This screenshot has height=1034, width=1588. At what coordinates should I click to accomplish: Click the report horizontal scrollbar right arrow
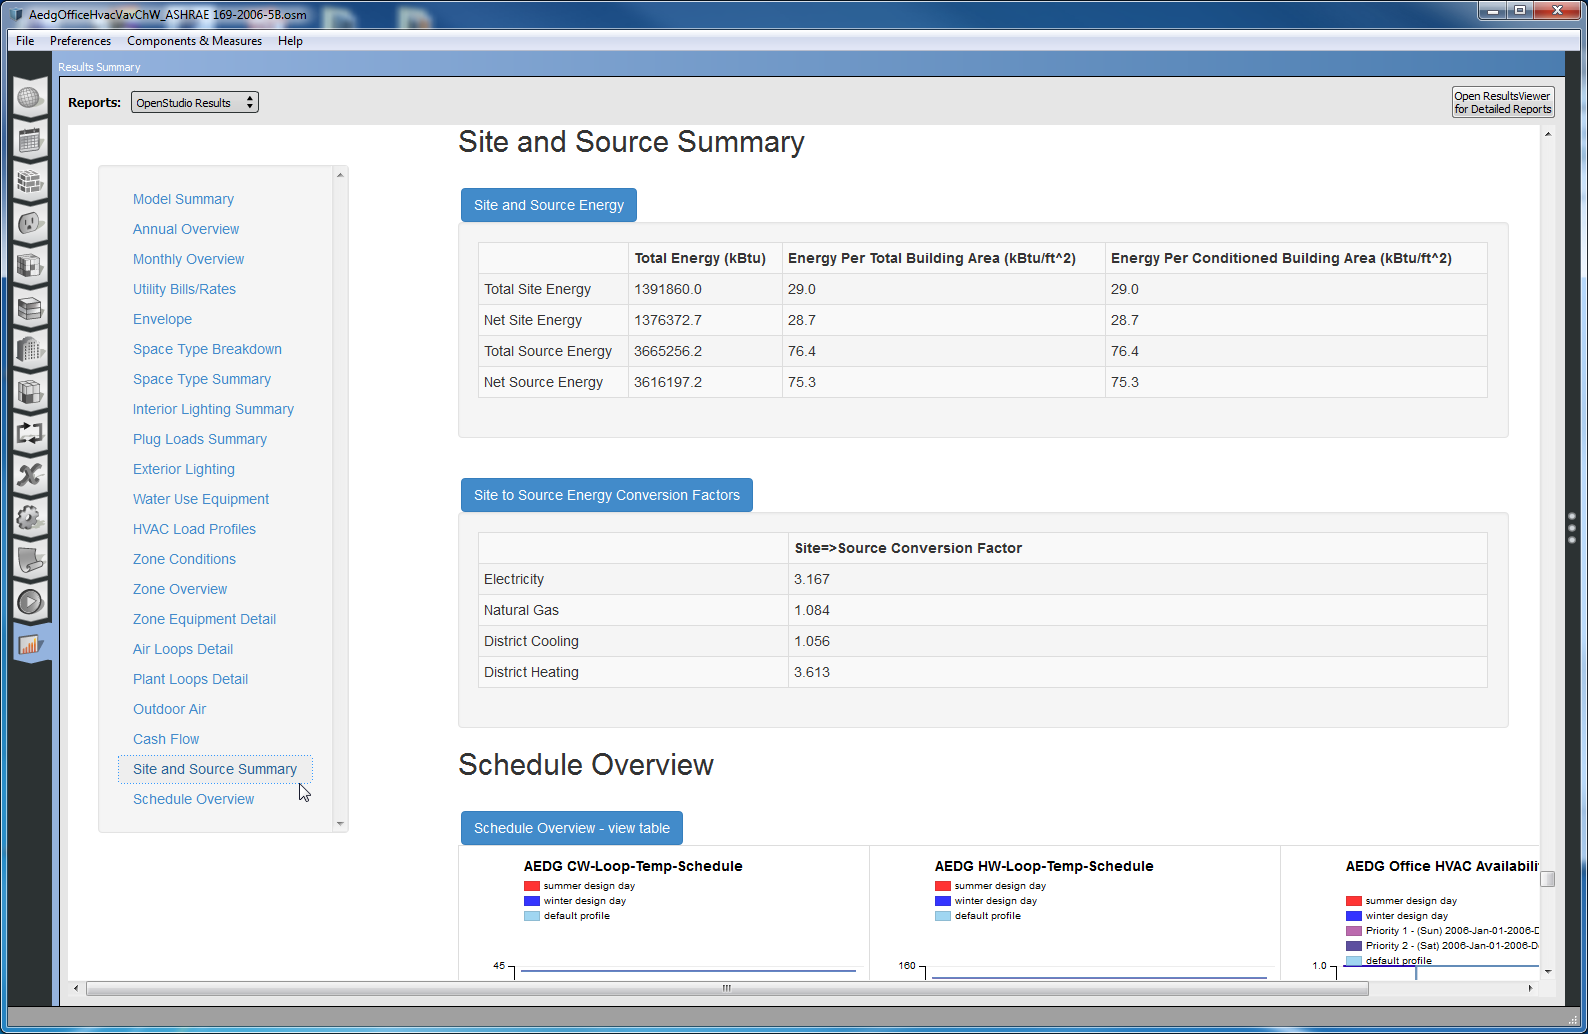tap(1530, 988)
